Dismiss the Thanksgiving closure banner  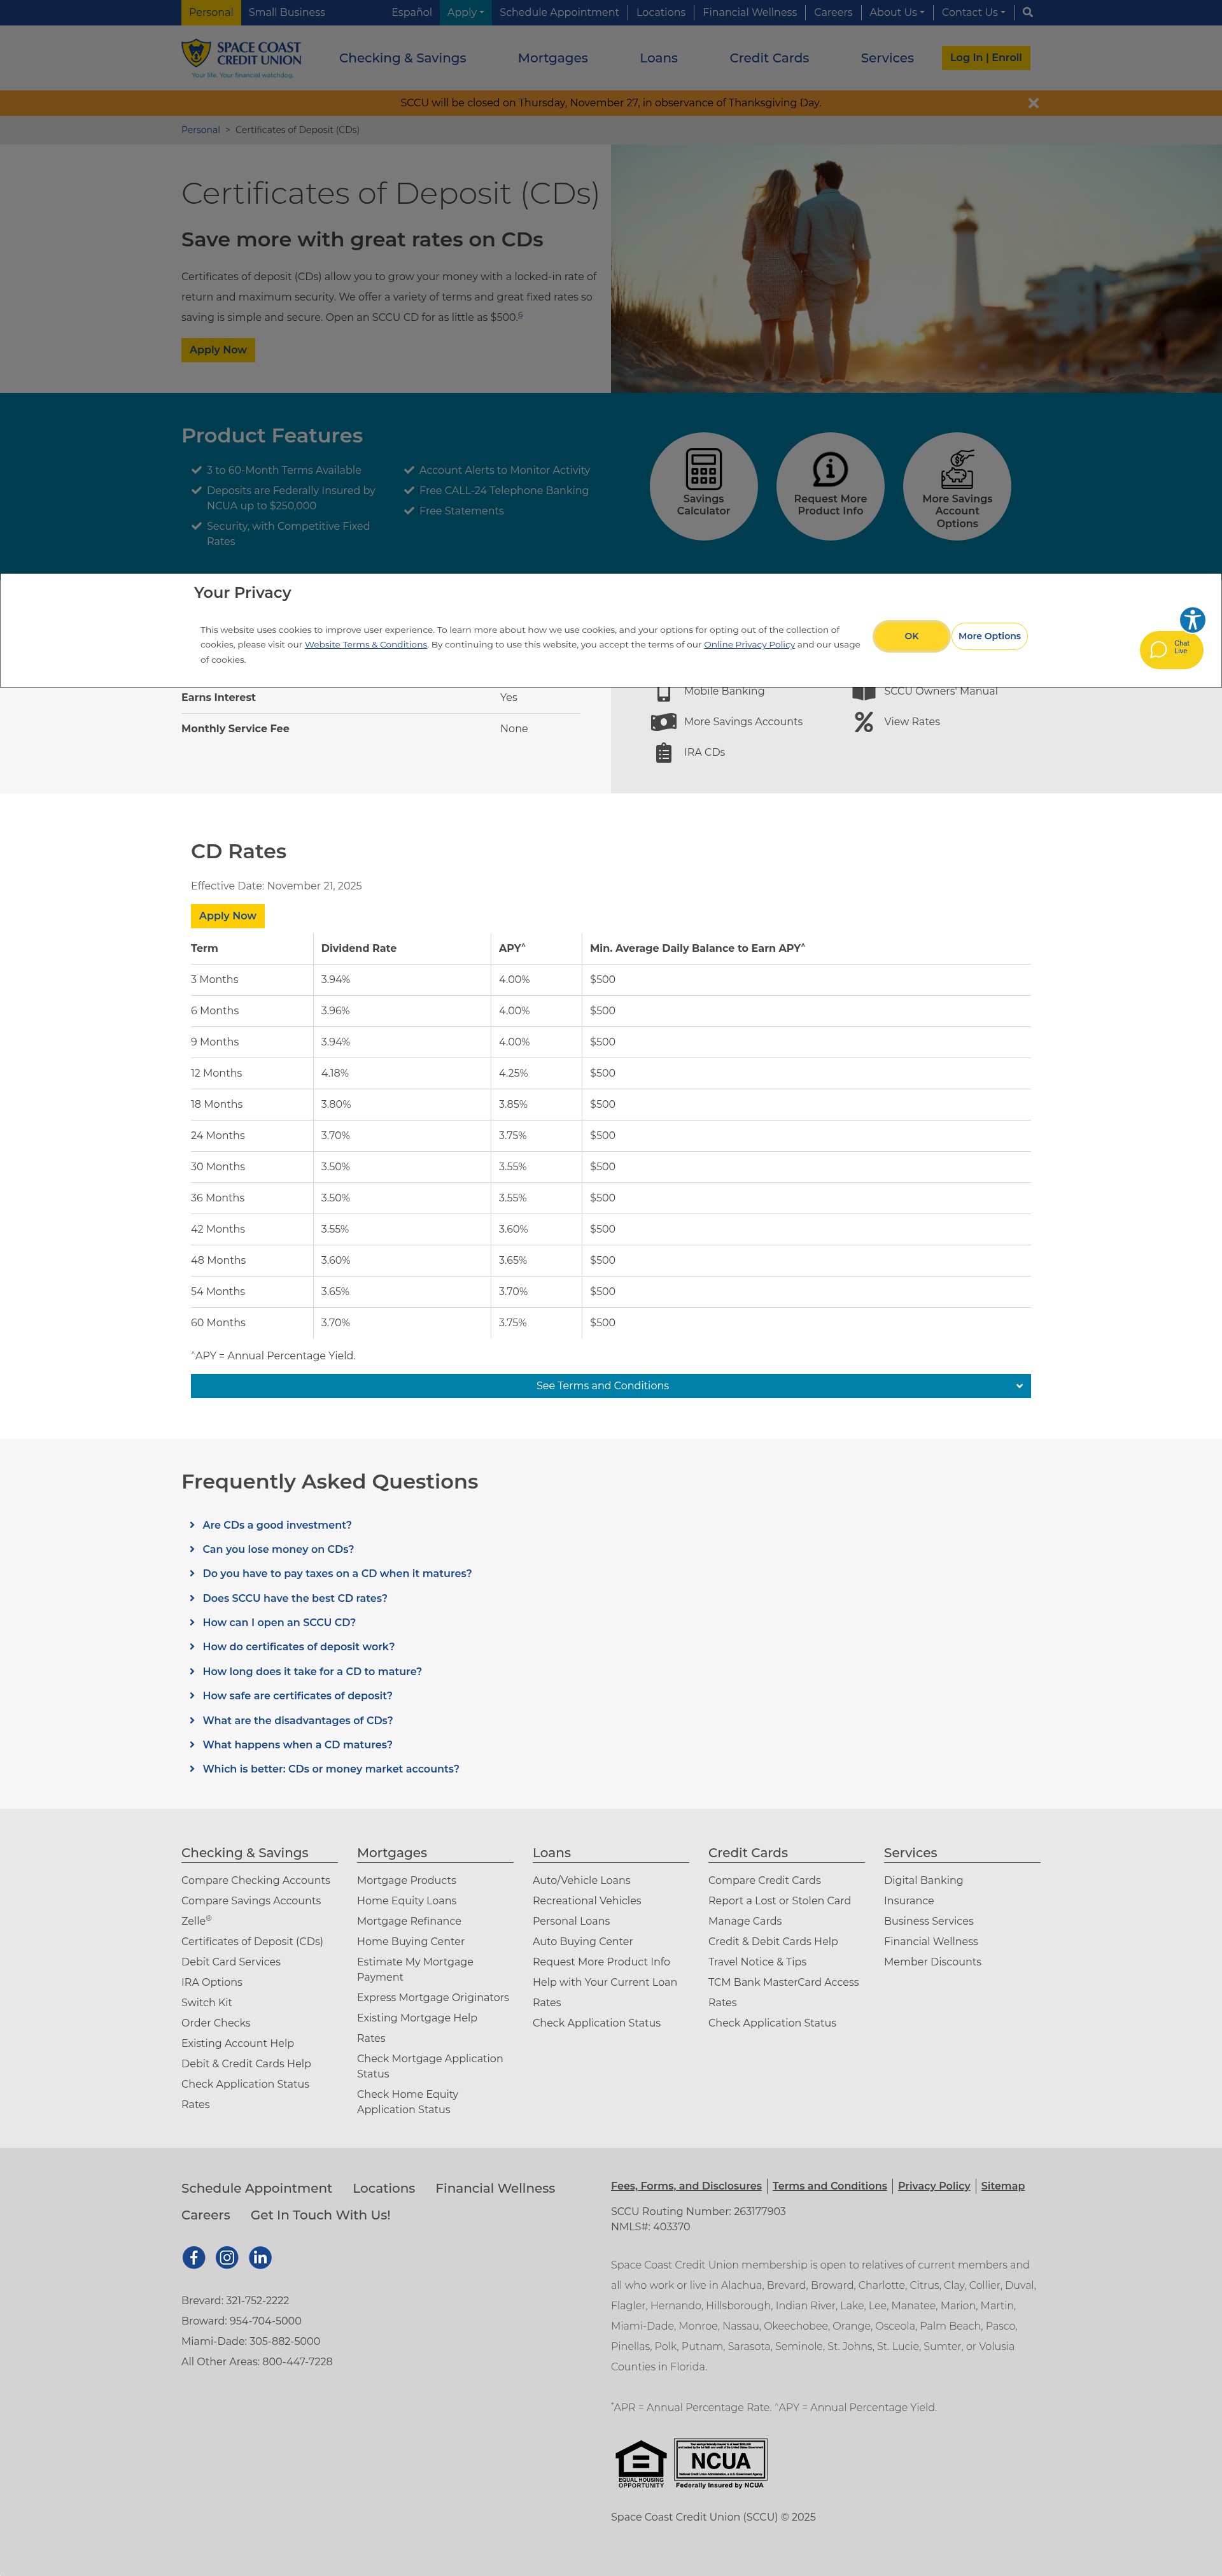click(x=1033, y=103)
